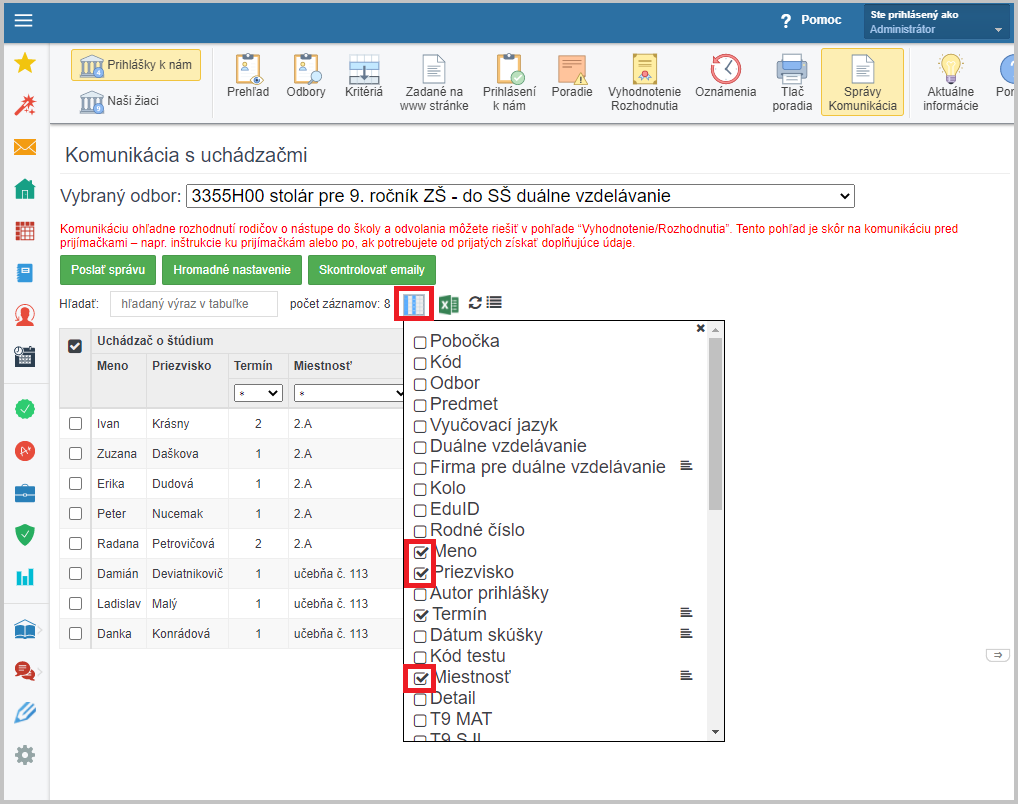Export the table to Excel
The width and height of the screenshot is (1018, 804).
click(x=449, y=304)
